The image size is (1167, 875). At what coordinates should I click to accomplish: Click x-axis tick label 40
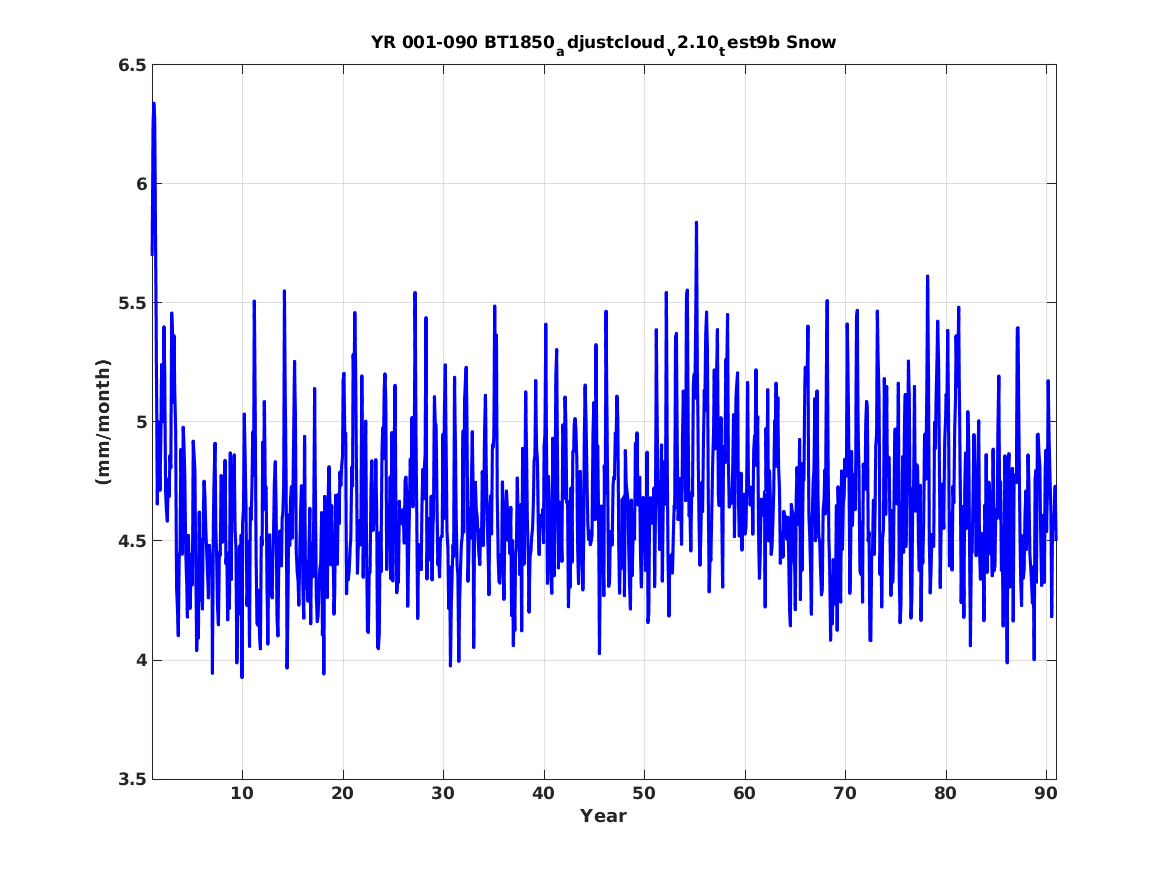[x=543, y=793]
